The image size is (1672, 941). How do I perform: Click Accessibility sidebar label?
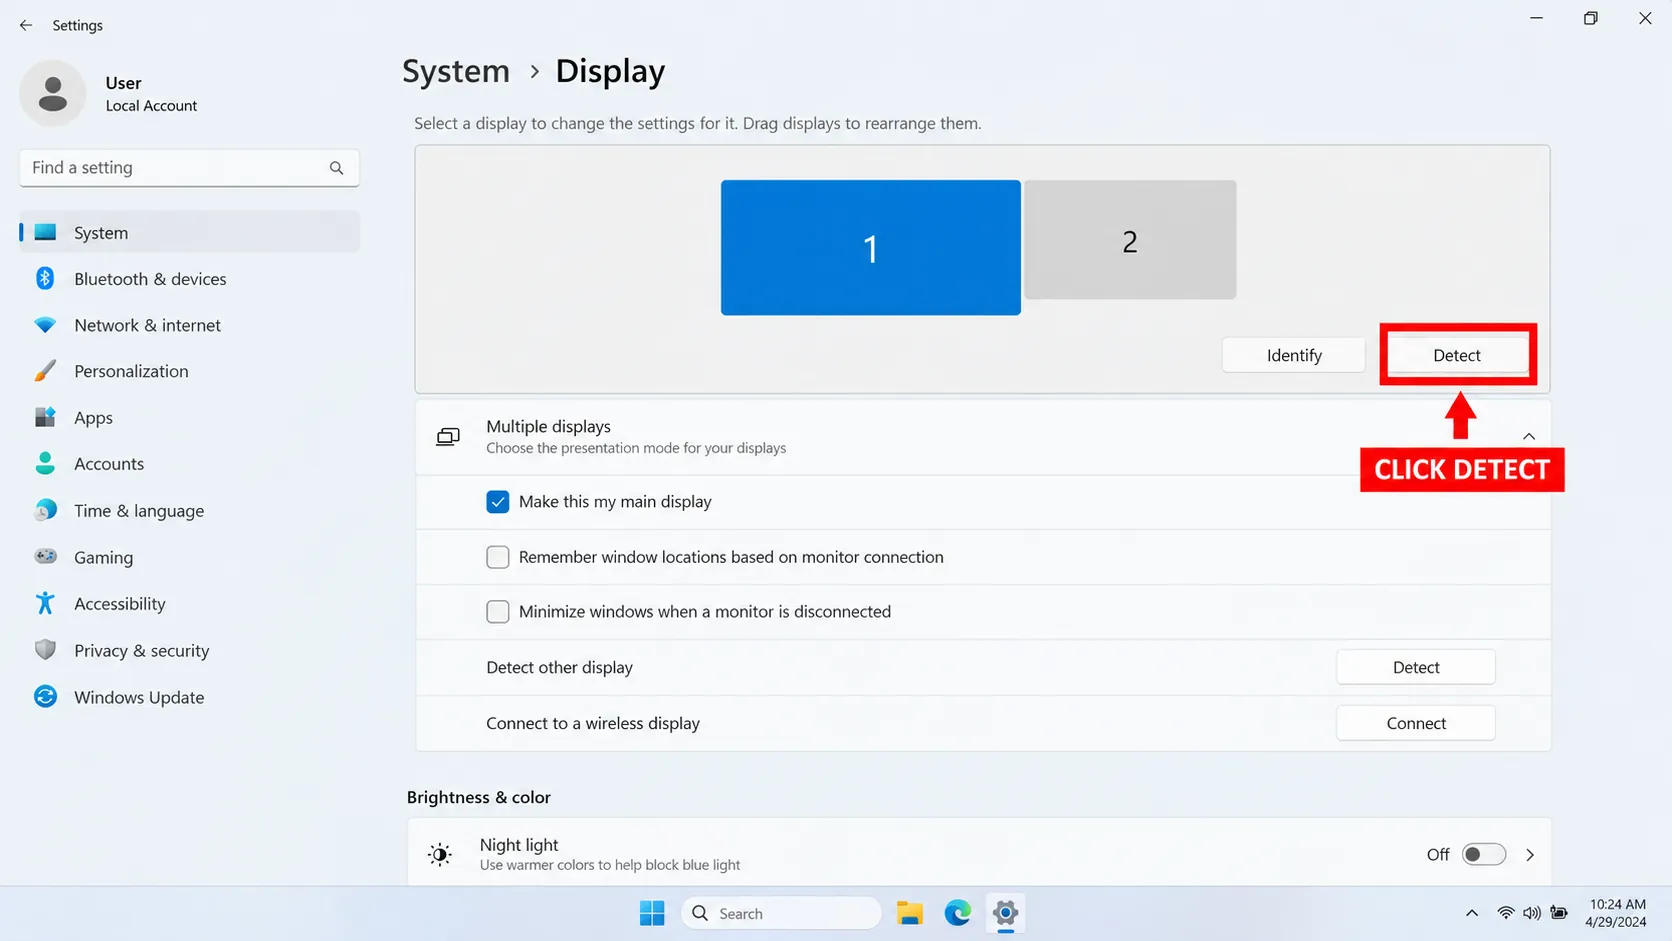pos(120,604)
